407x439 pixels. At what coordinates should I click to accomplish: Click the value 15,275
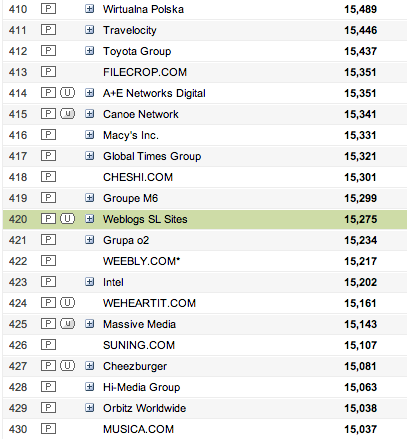point(361,219)
